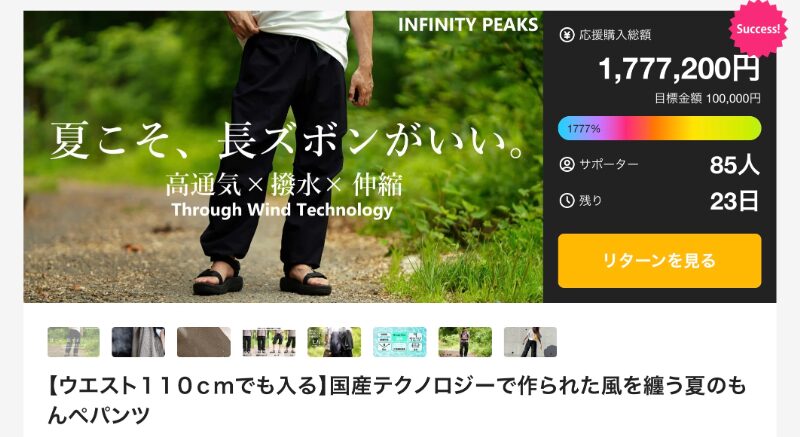Select the seventh thumbnail of hiker on path
The height and width of the screenshot is (437, 800).
465,342
